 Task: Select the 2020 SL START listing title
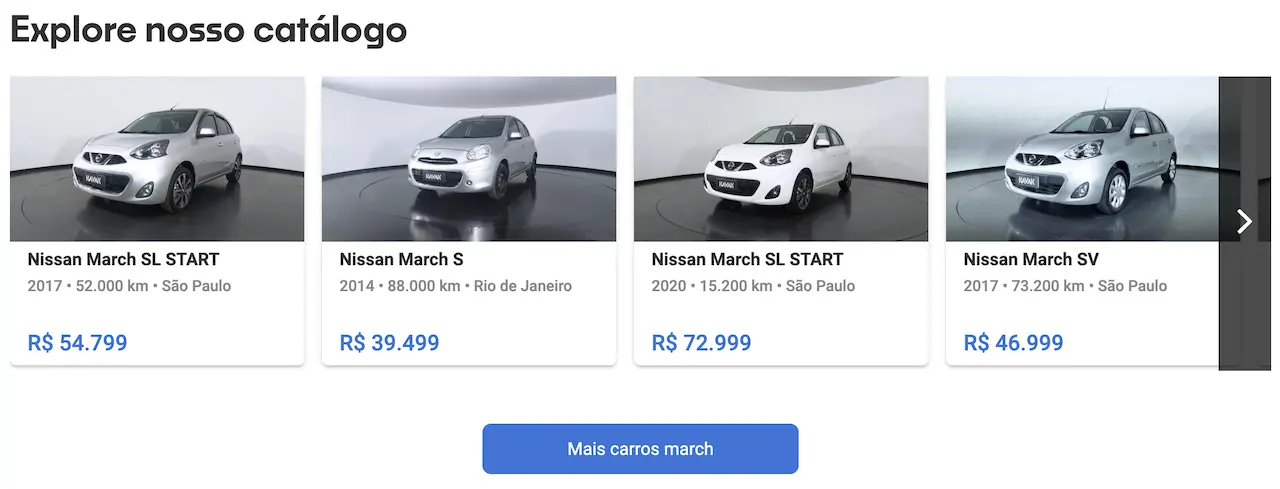(x=747, y=260)
